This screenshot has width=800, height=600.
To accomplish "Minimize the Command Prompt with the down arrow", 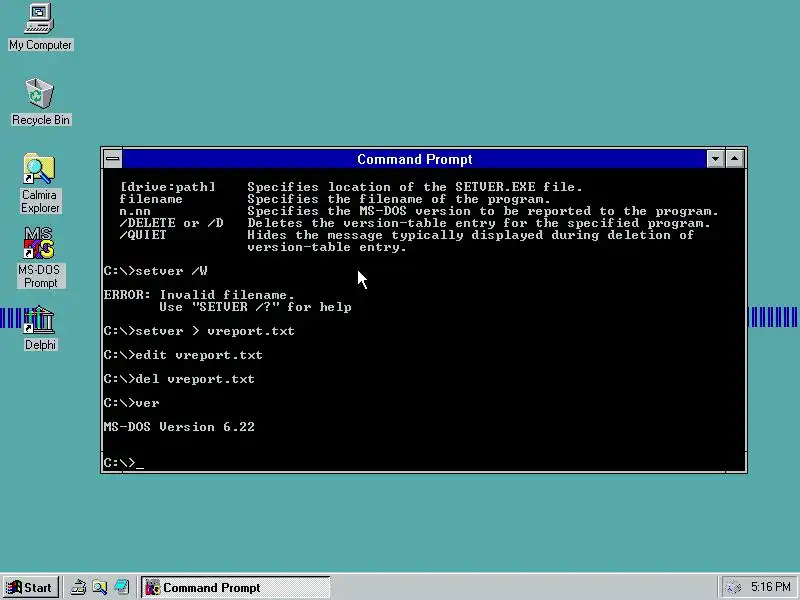I will [x=715, y=159].
